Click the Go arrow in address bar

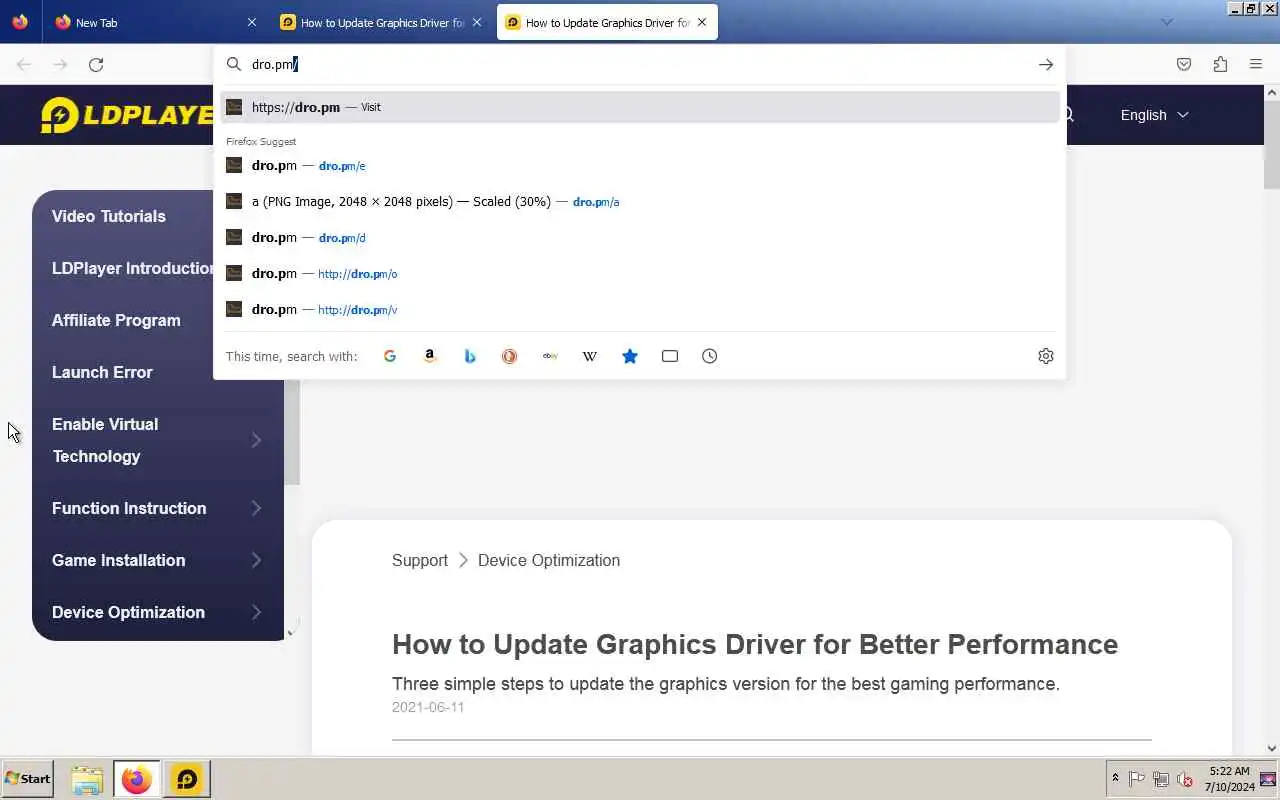[x=1046, y=65]
